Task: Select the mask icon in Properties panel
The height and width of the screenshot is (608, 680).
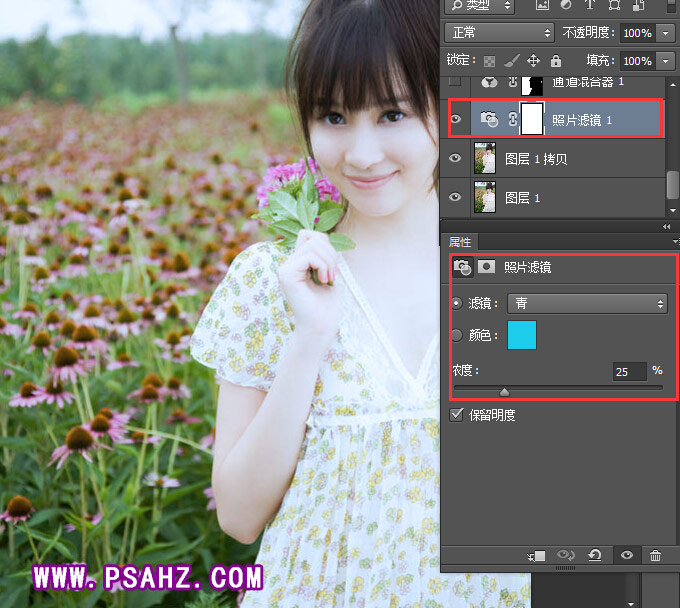Action: tap(487, 267)
